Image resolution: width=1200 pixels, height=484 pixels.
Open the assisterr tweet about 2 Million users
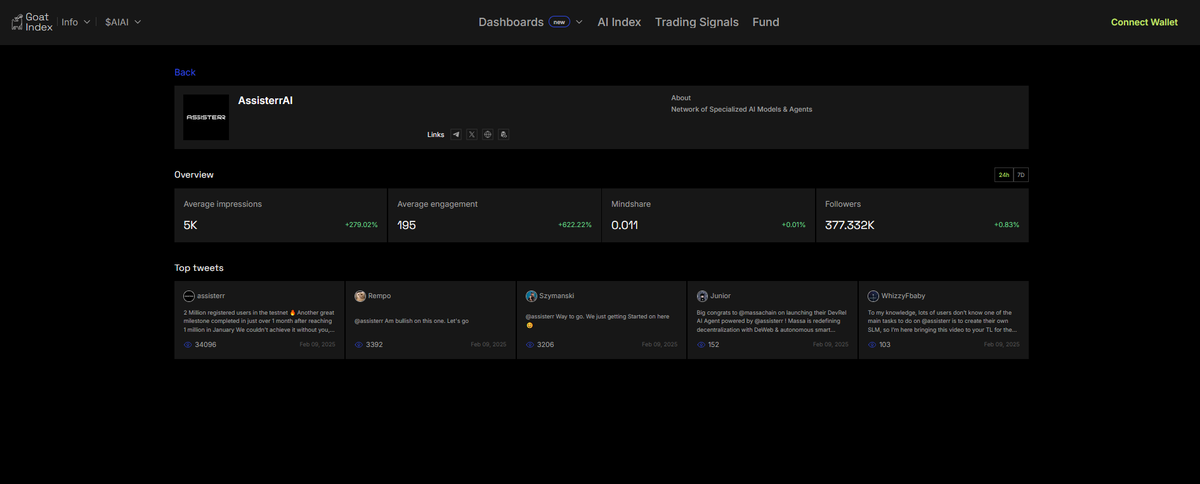tap(259, 320)
